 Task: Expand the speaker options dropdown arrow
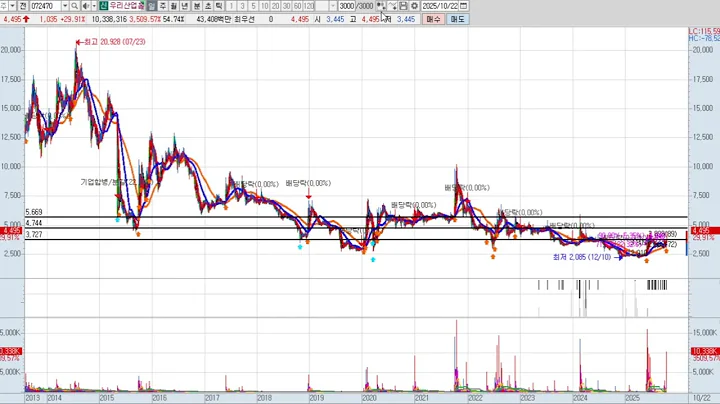pyautogui.click(x=94, y=6)
